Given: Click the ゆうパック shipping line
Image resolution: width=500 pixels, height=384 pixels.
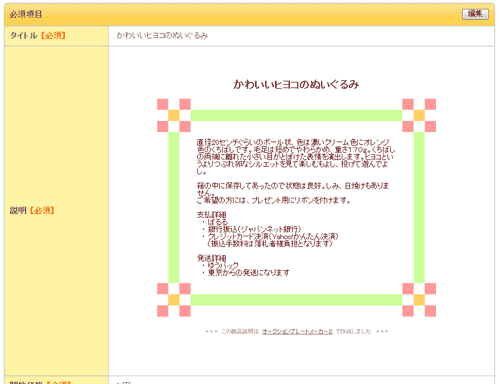Looking at the screenshot, I should click(x=221, y=265).
